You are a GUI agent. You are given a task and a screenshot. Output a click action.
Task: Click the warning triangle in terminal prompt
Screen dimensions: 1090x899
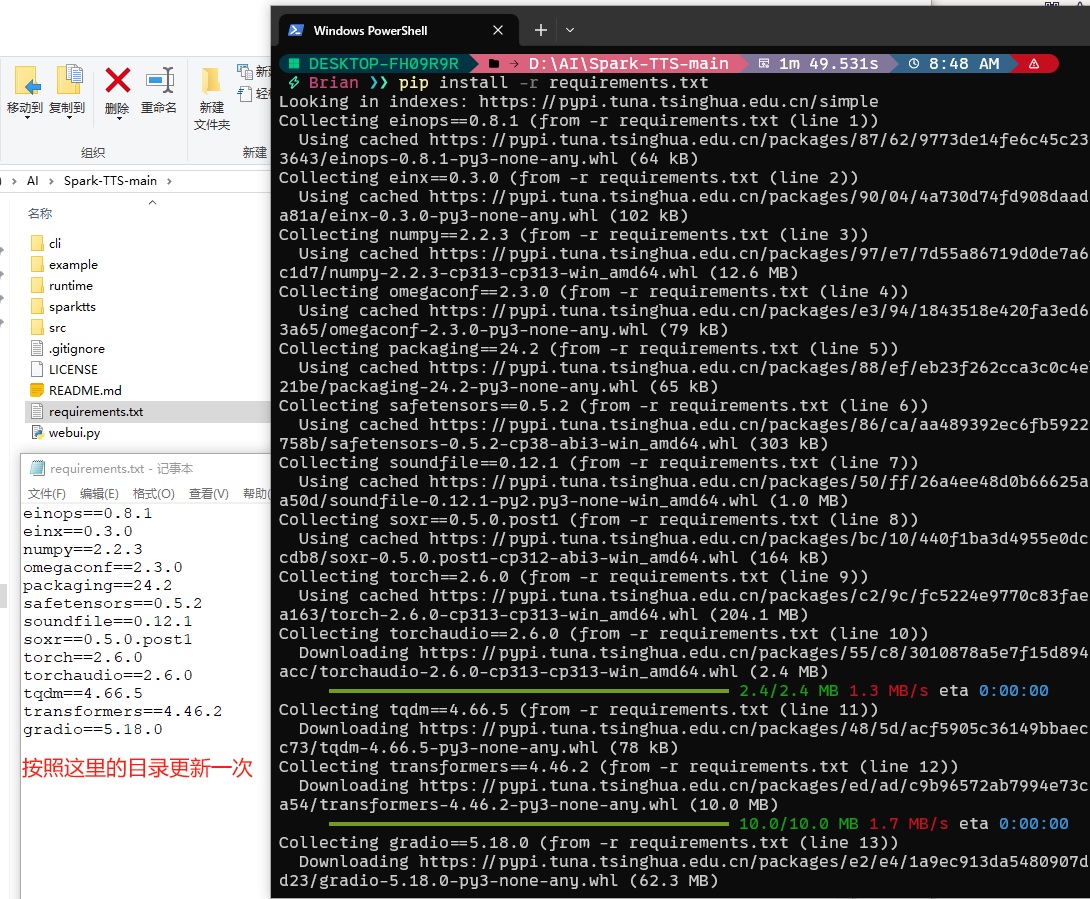pos(1034,63)
